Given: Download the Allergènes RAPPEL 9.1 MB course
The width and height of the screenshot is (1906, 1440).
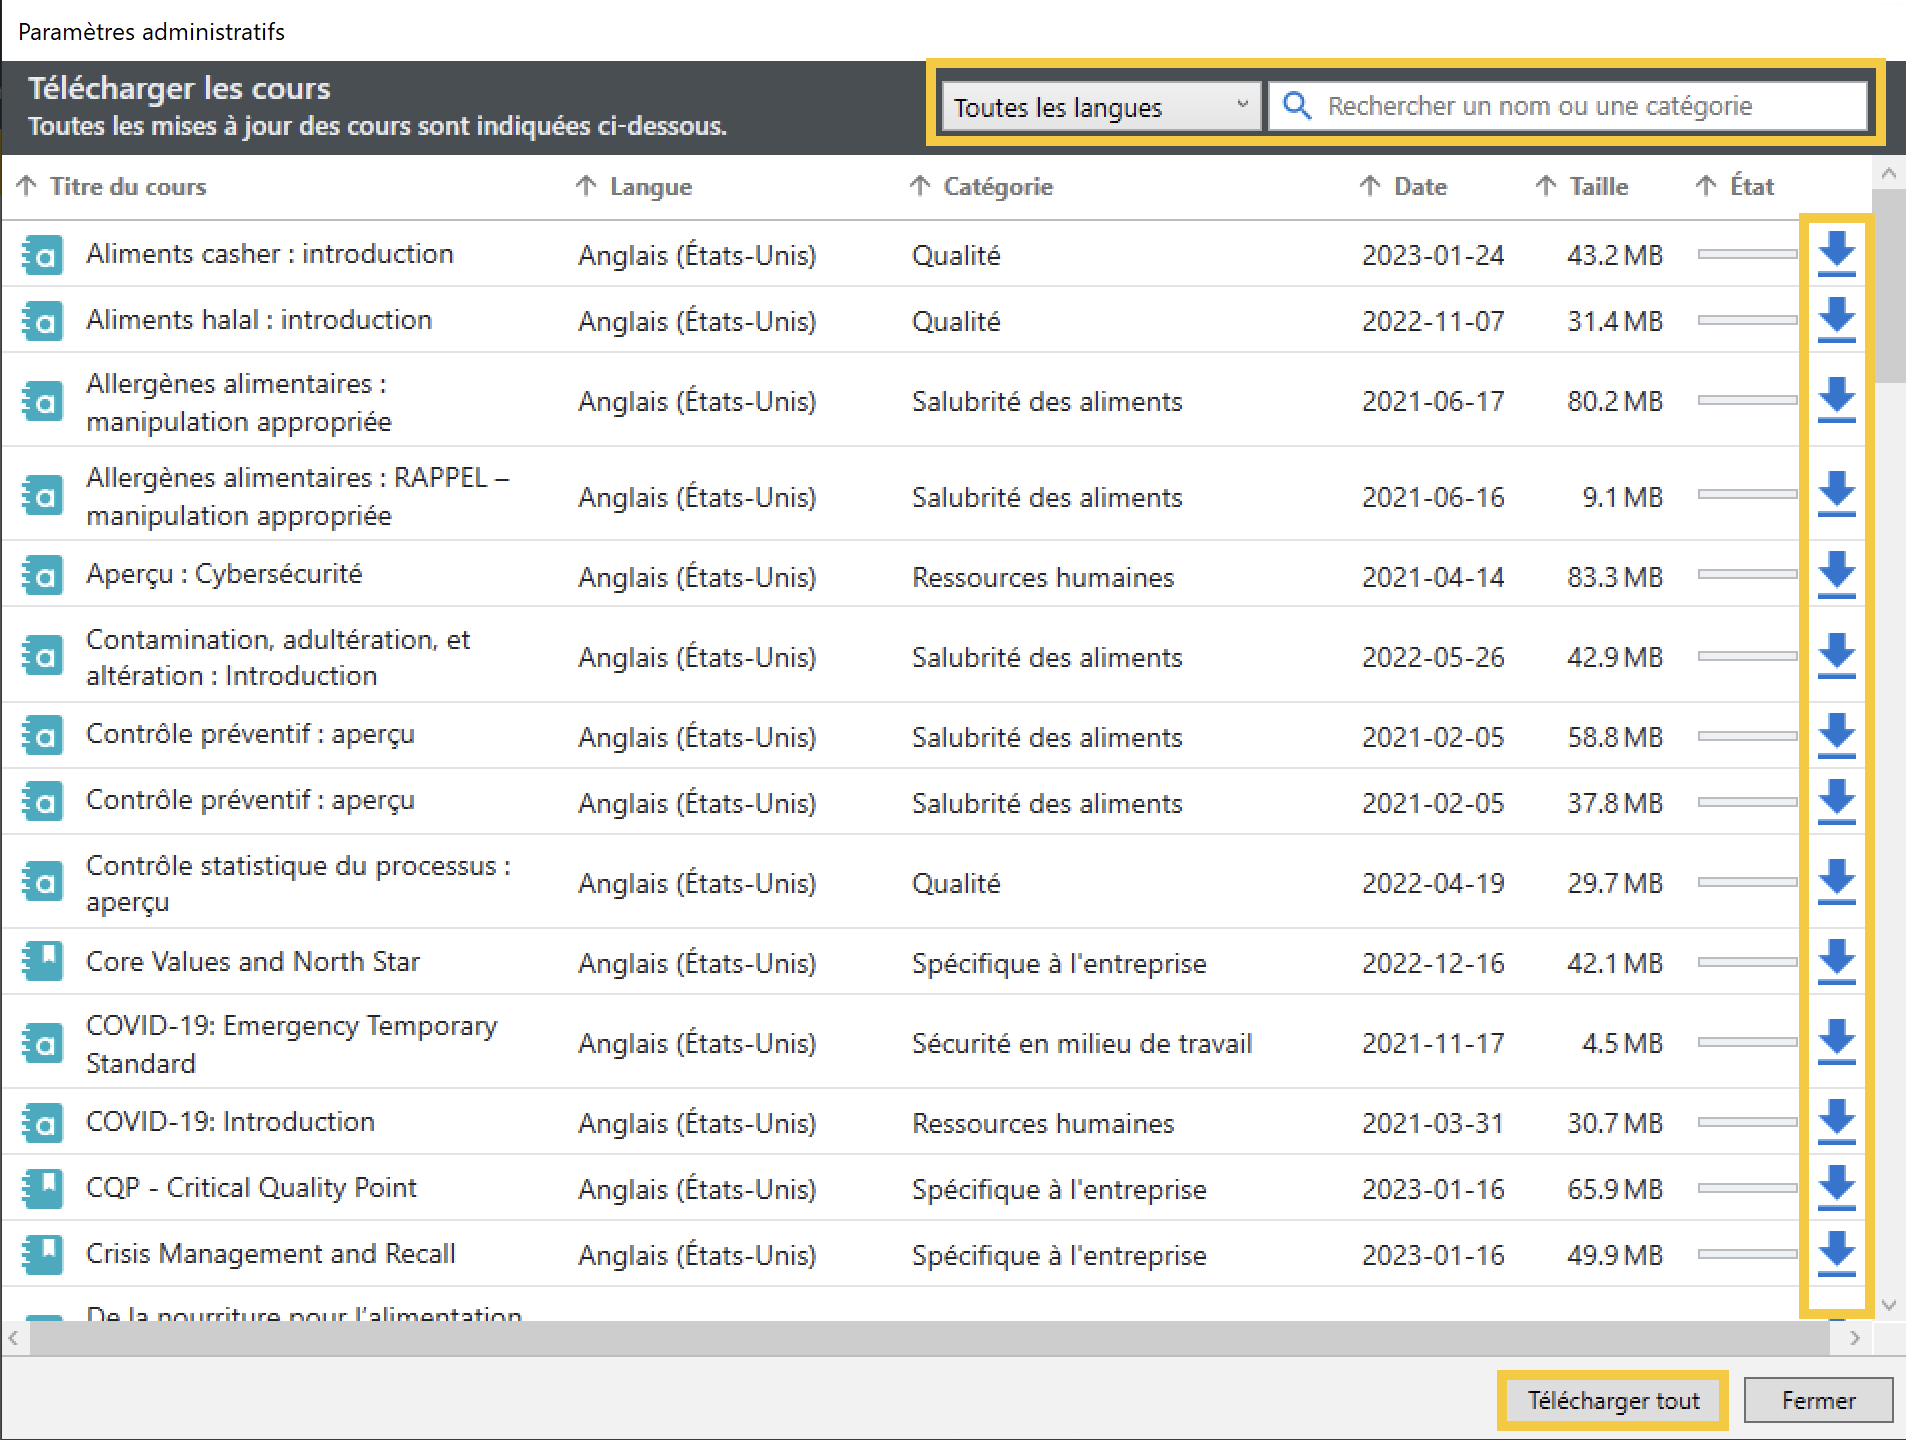Looking at the screenshot, I should pos(1836,496).
